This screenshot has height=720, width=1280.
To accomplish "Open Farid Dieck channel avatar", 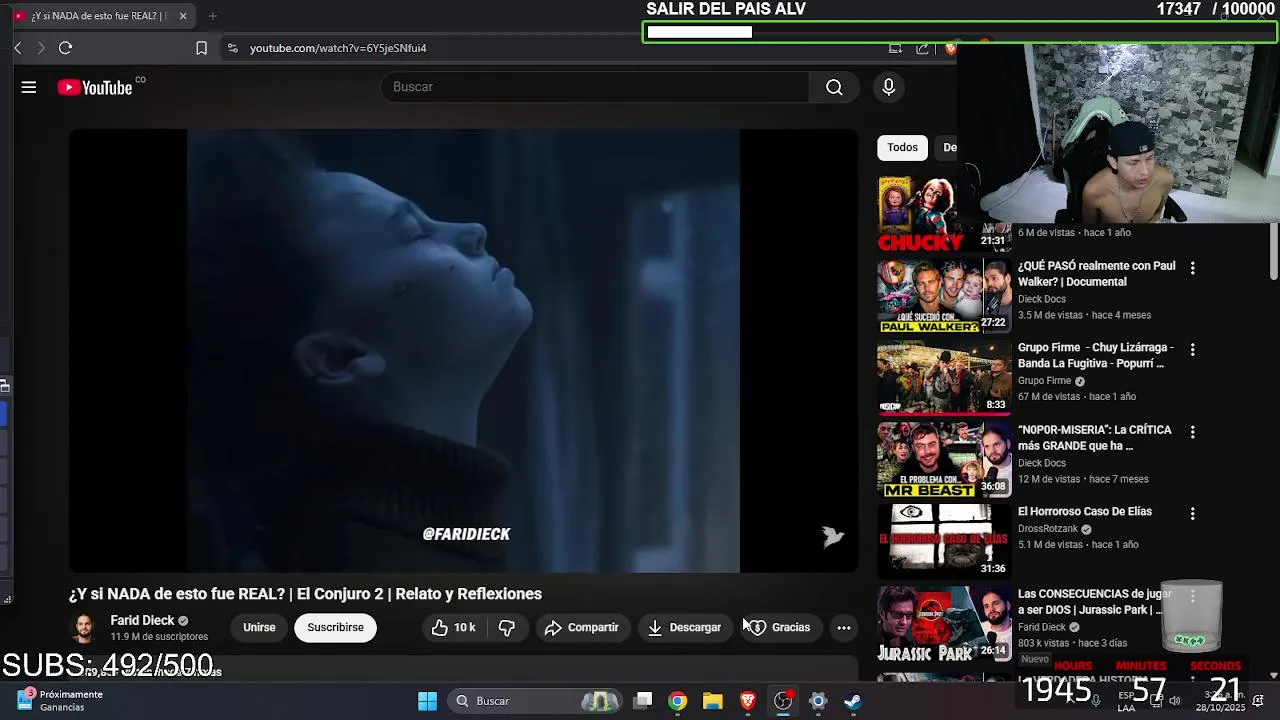I will pyautogui.click(x=85, y=628).
